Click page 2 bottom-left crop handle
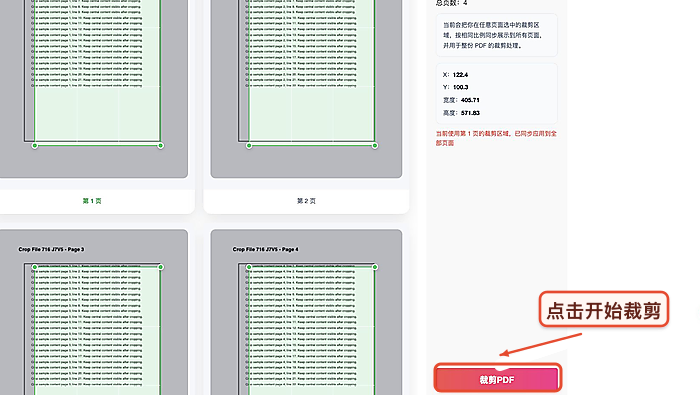The height and width of the screenshot is (395, 700). coord(249,146)
